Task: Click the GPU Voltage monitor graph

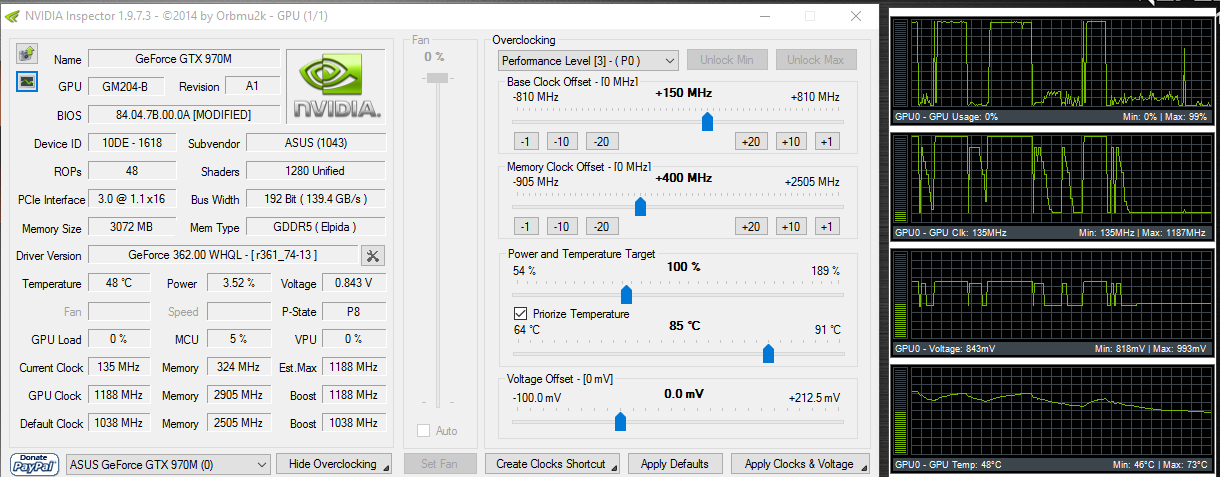Action: click(1051, 301)
